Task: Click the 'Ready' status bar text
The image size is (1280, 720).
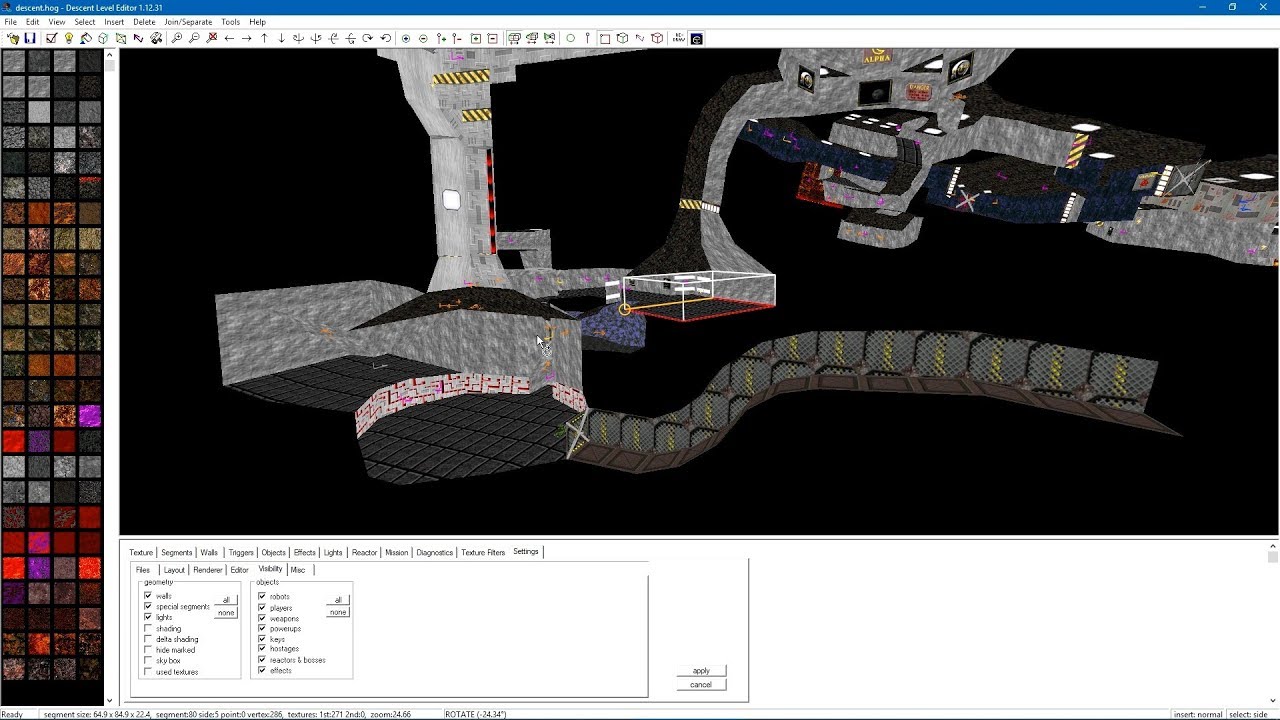Action: tap(12, 714)
